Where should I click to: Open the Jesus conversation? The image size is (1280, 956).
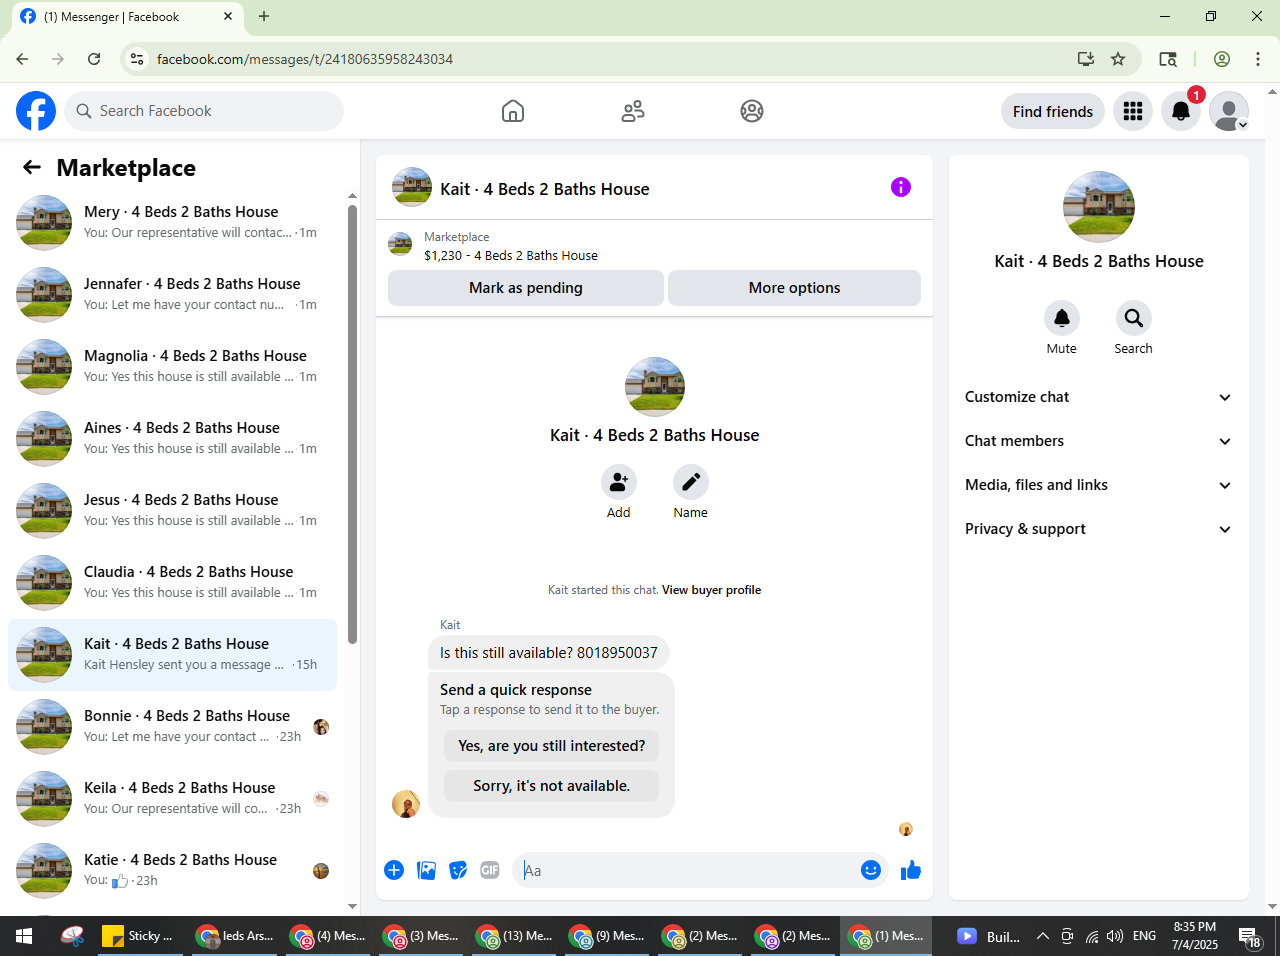pyautogui.click(x=172, y=510)
